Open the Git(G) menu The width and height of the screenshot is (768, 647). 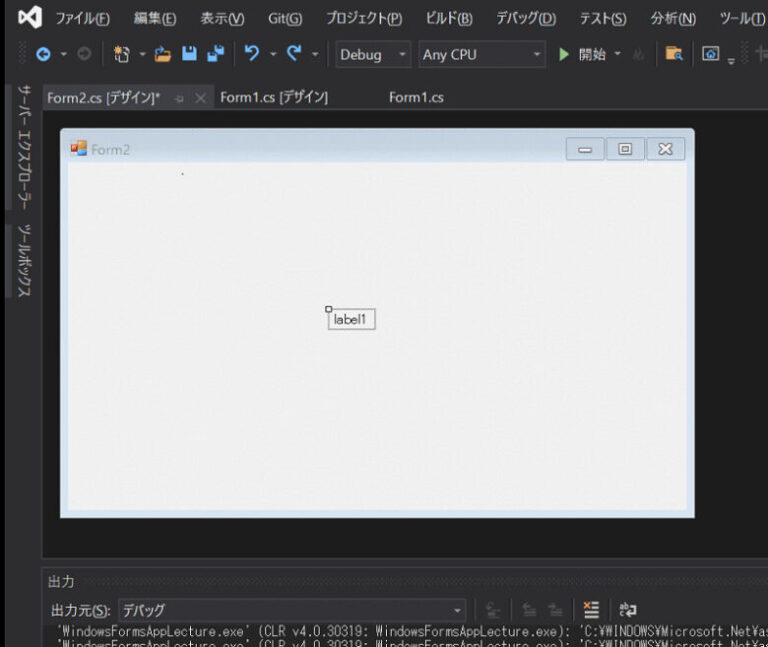[285, 19]
